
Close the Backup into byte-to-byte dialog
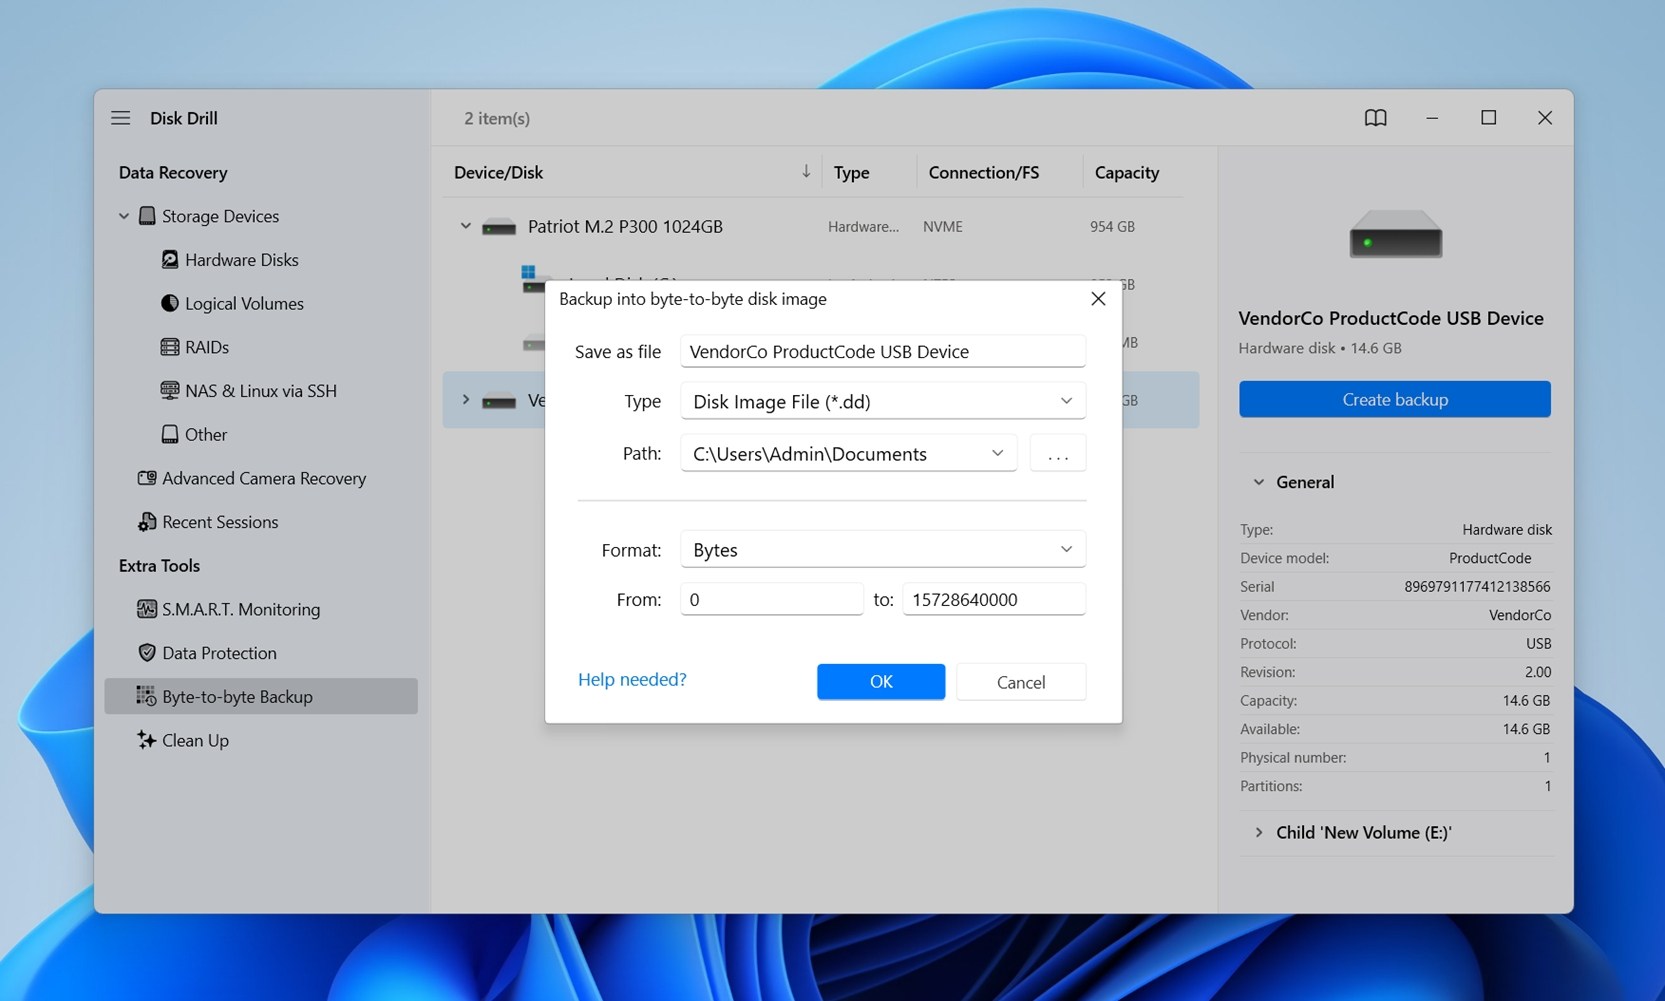click(x=1098, y=299)
